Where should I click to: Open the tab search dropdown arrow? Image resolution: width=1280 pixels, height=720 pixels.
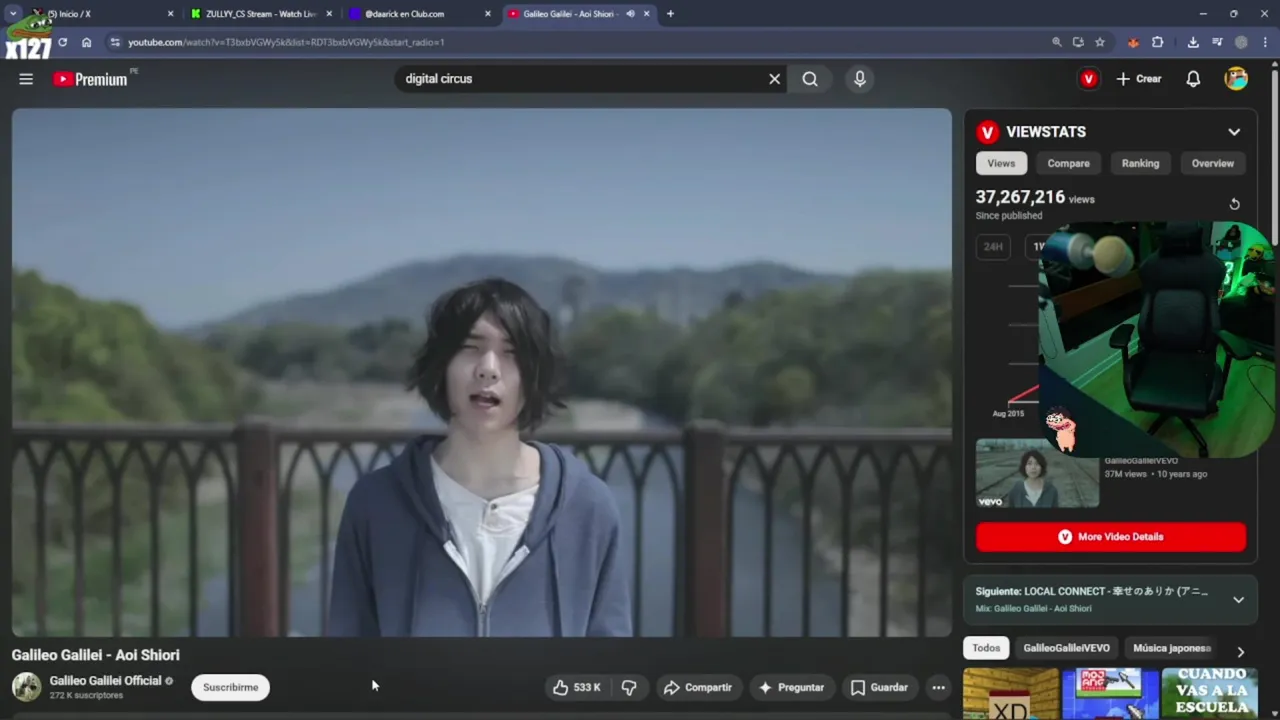point(13,14)
